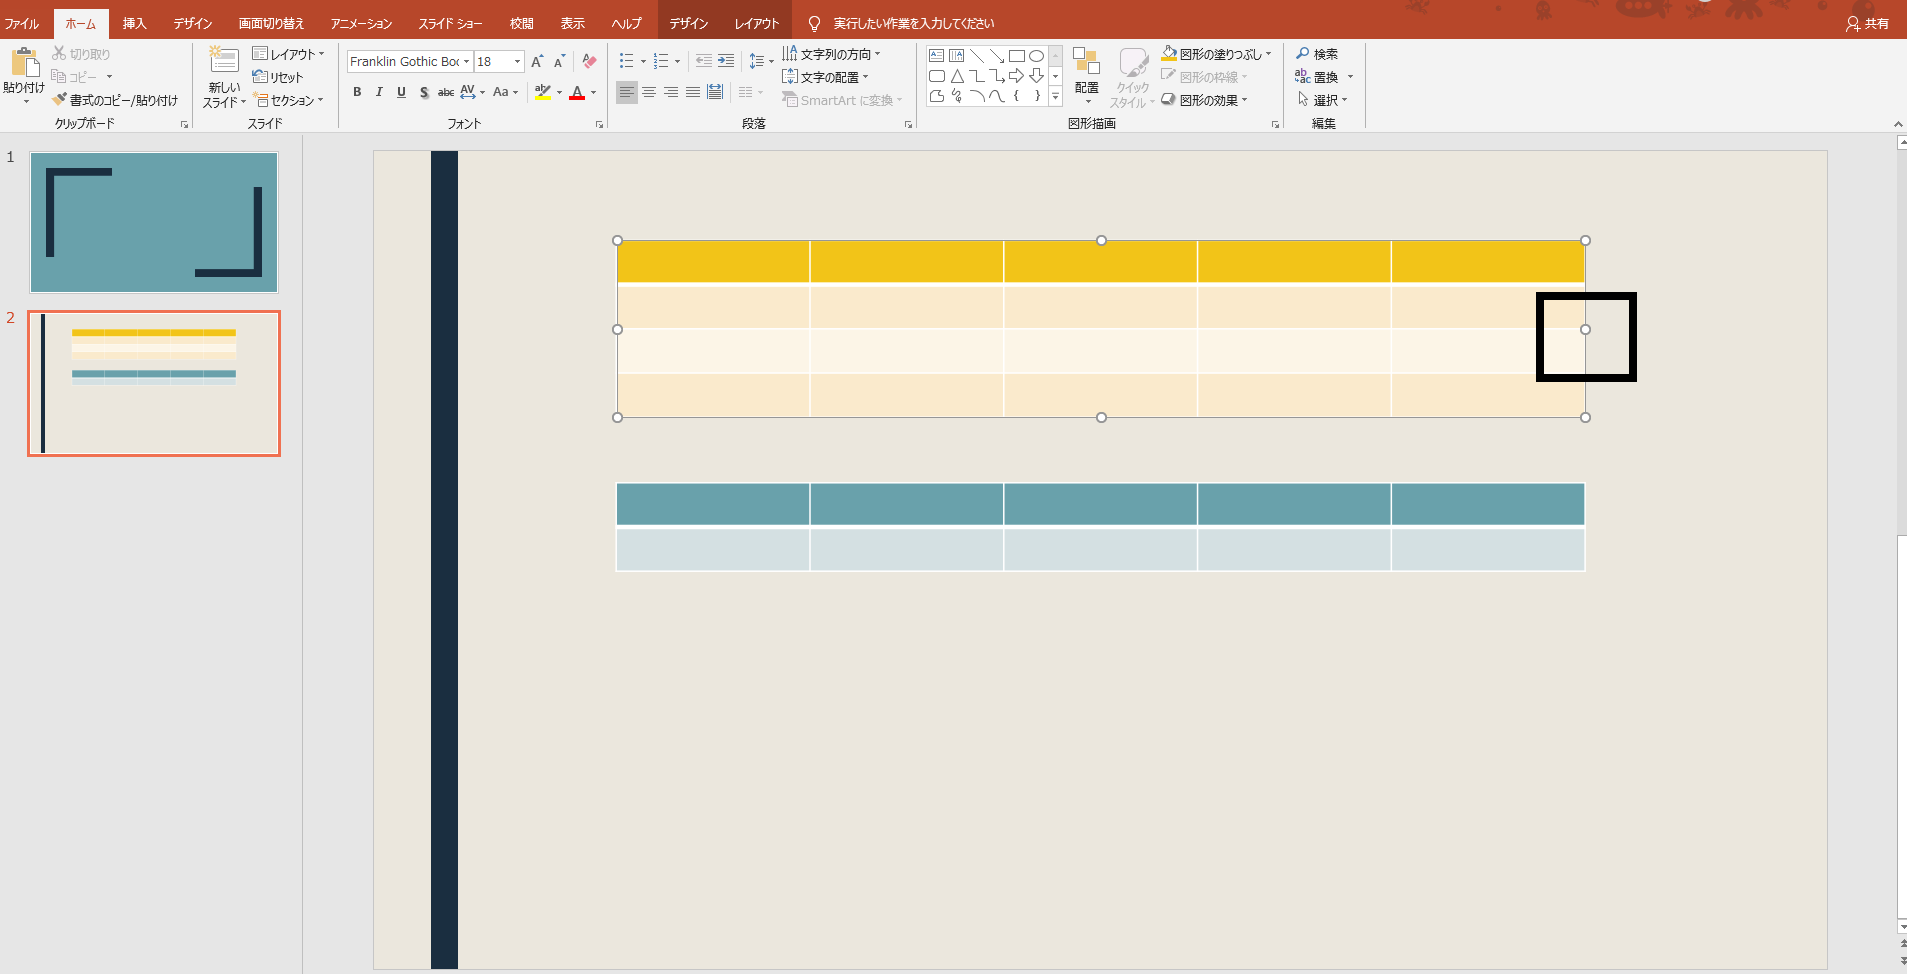Select the Ellipse shape
The height and width of the screenshot is (974, 1907).
click(1037, 56)
